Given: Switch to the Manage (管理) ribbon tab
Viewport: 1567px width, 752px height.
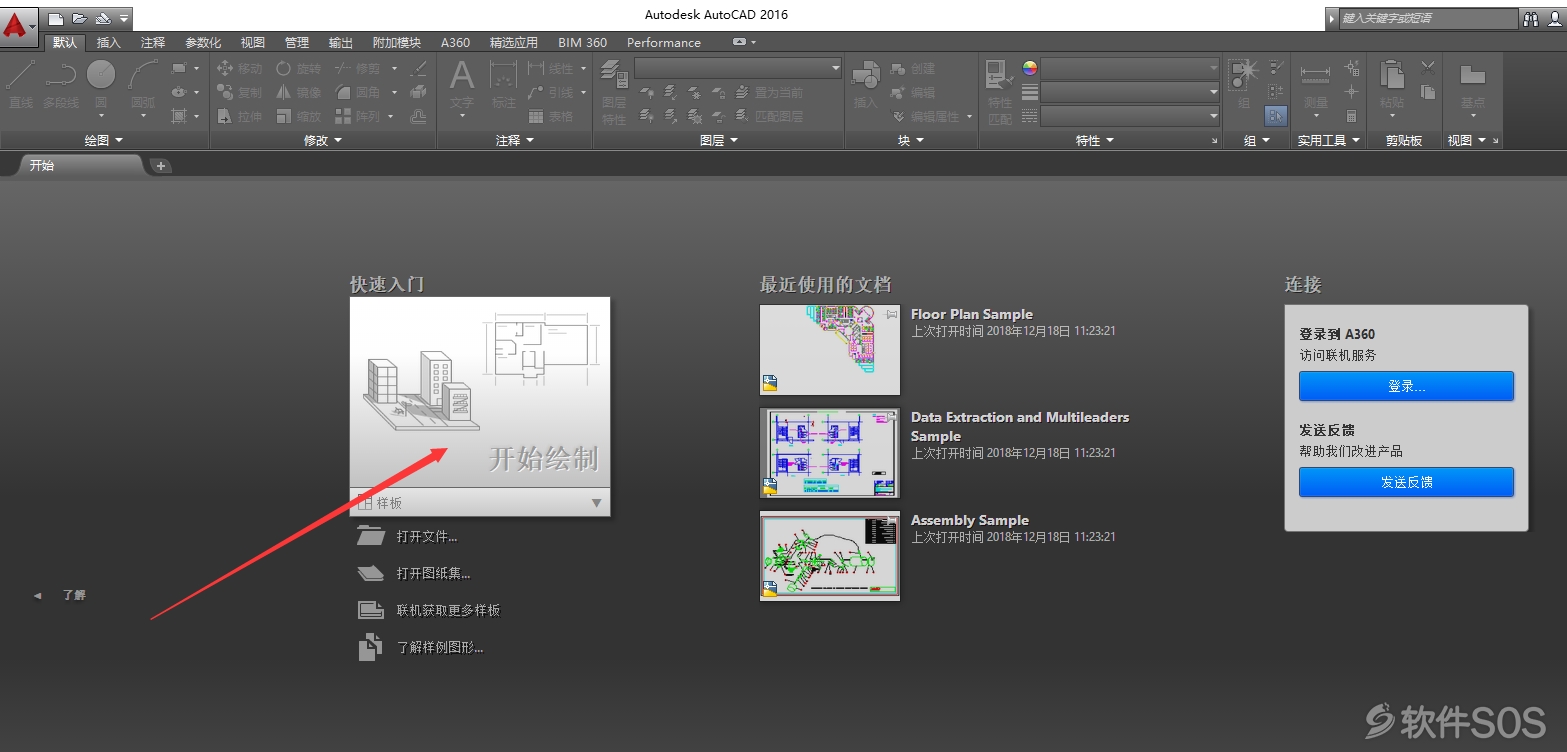Looking at the screenshot, I should [x=297, y=43].
